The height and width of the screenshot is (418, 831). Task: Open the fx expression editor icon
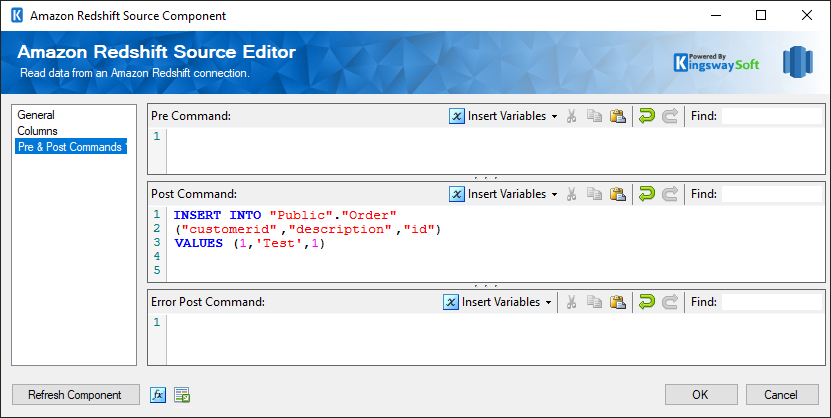(158, 395)
